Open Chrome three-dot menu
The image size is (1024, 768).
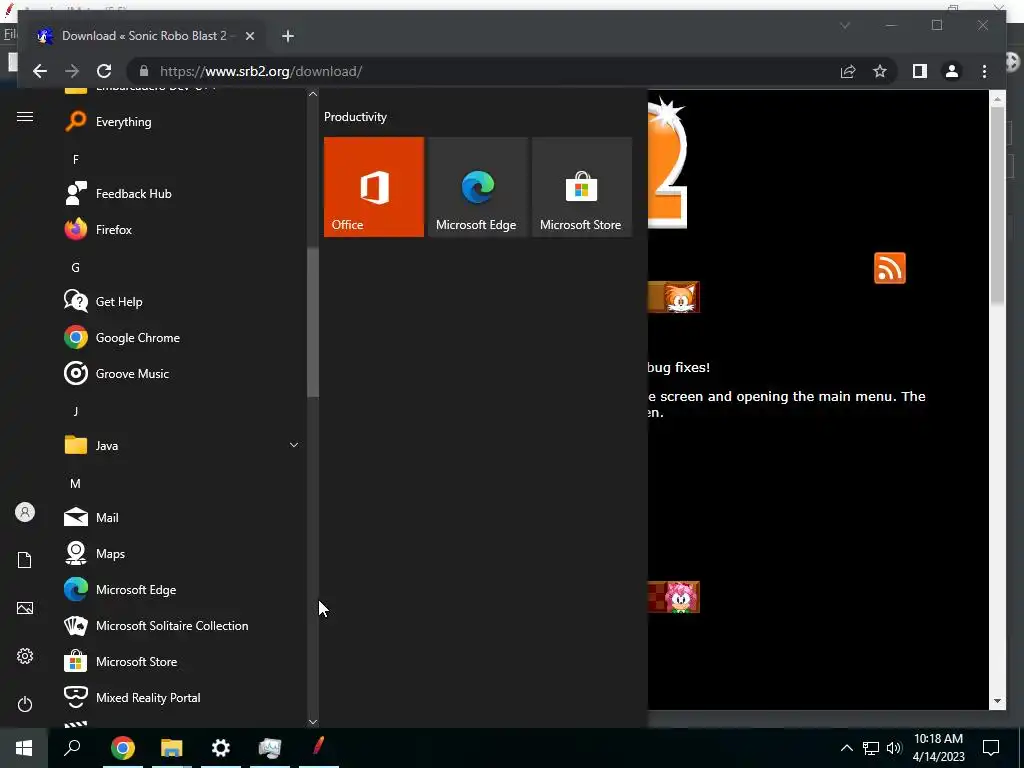[x=984, y=71]
